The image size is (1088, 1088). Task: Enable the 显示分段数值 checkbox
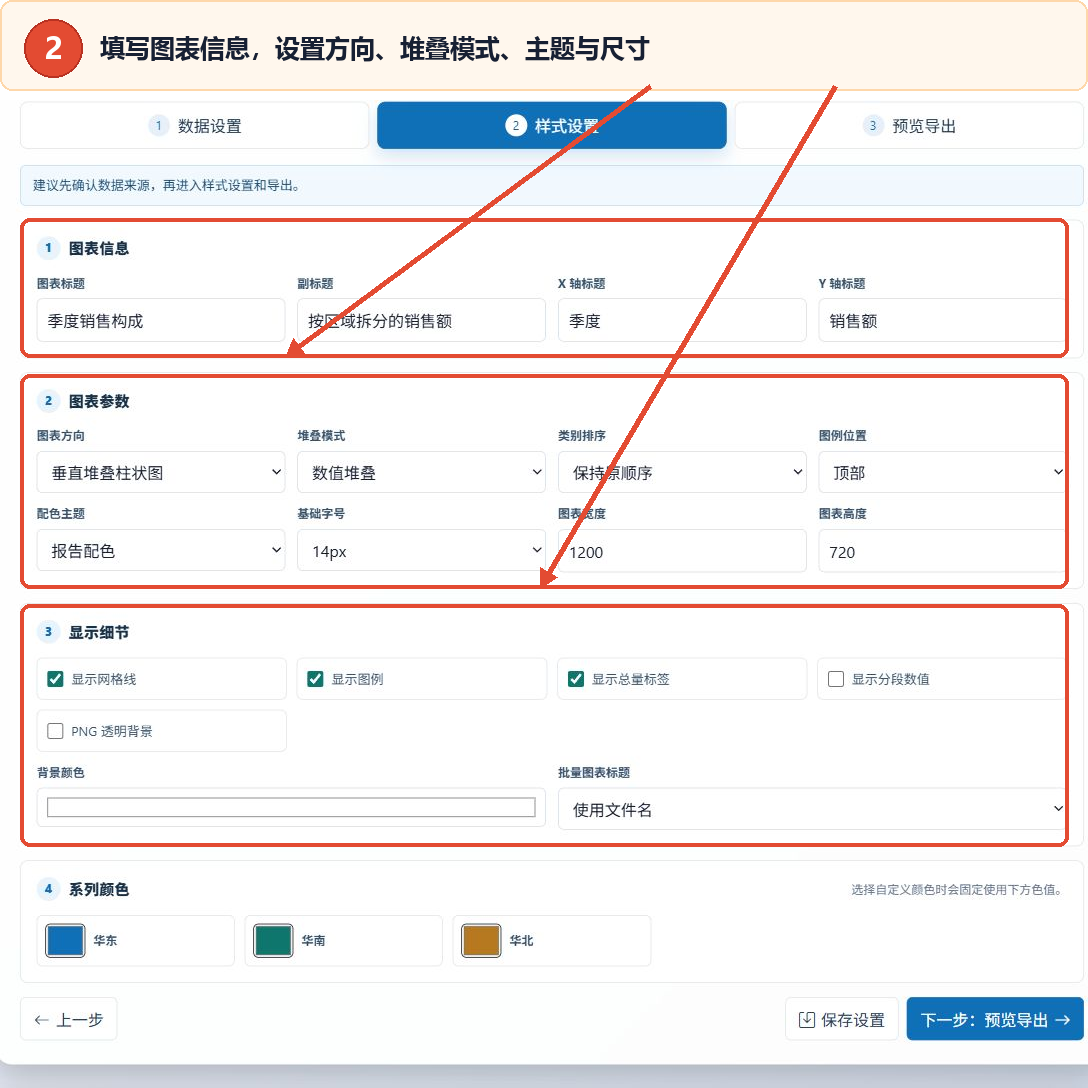[x=836, y=679]
